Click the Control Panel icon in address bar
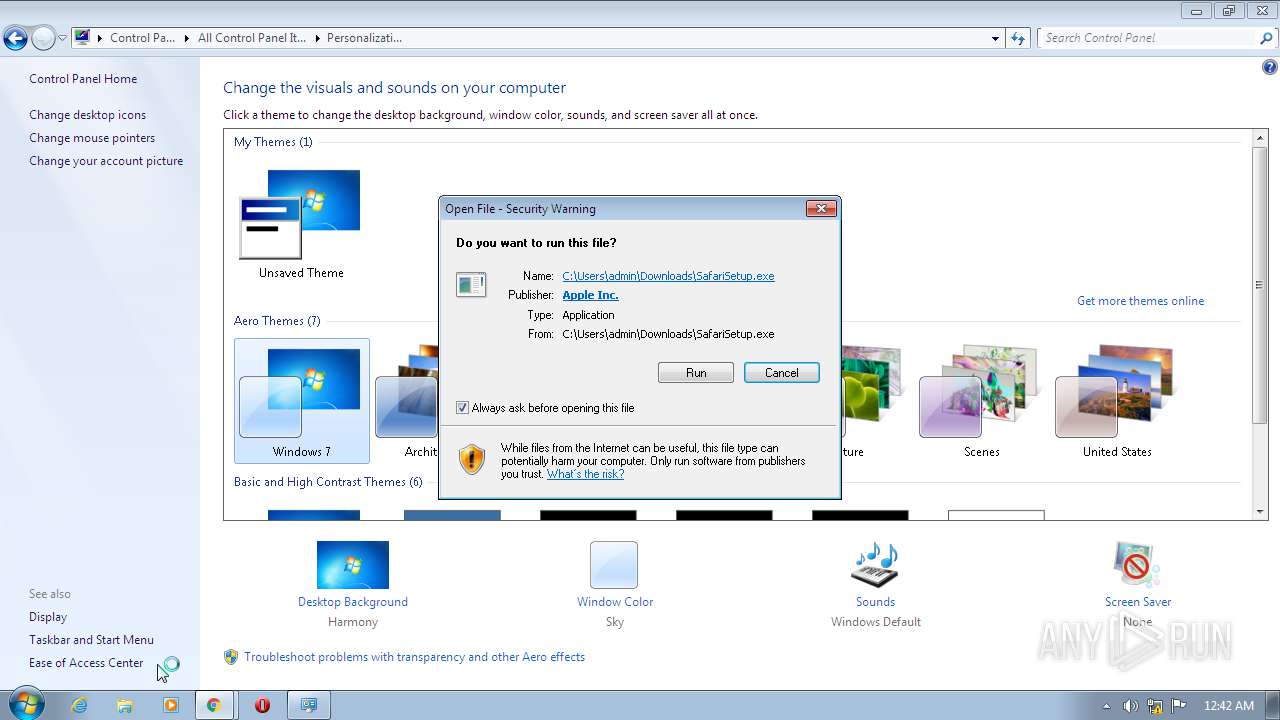Screen dimensions: 1280x720 click(82, 38)
